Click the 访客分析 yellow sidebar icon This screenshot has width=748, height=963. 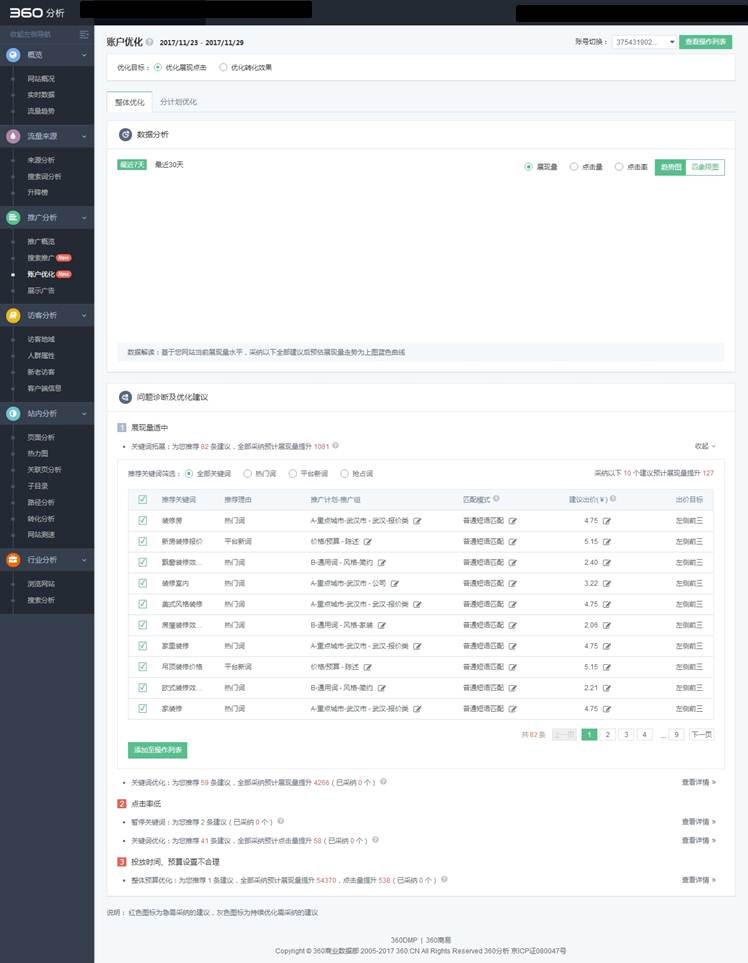[13, 315]
